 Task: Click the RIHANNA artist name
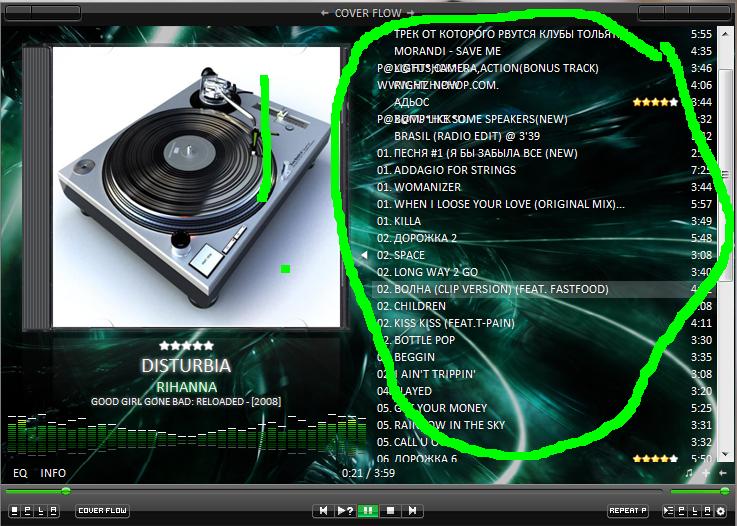[187, 387]
